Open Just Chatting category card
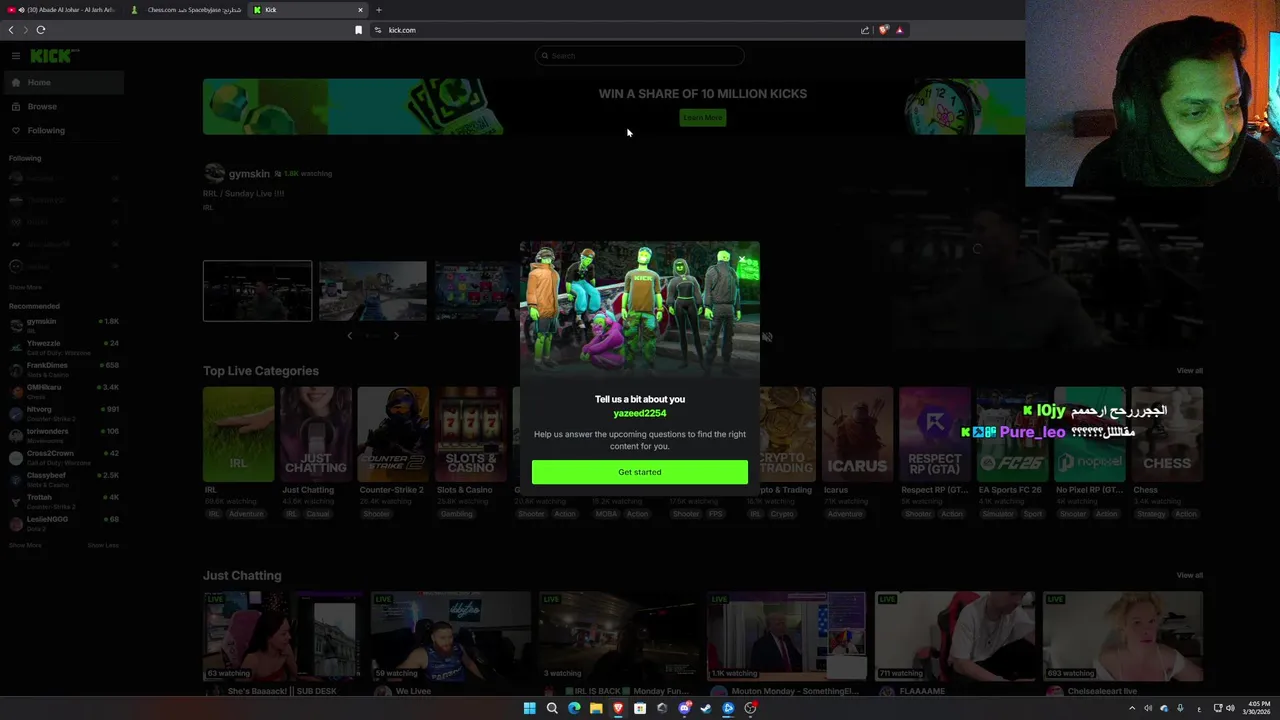 click(x=316, y=434)
